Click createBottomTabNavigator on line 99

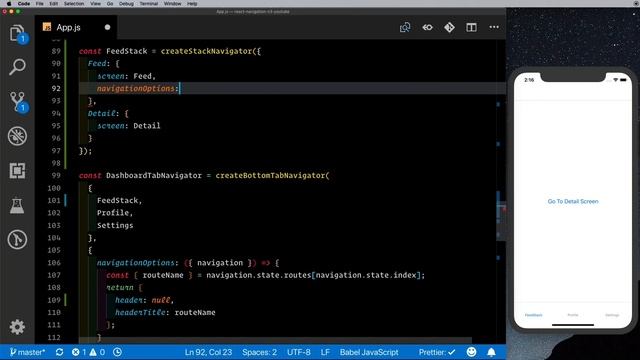tap(270, 176)
